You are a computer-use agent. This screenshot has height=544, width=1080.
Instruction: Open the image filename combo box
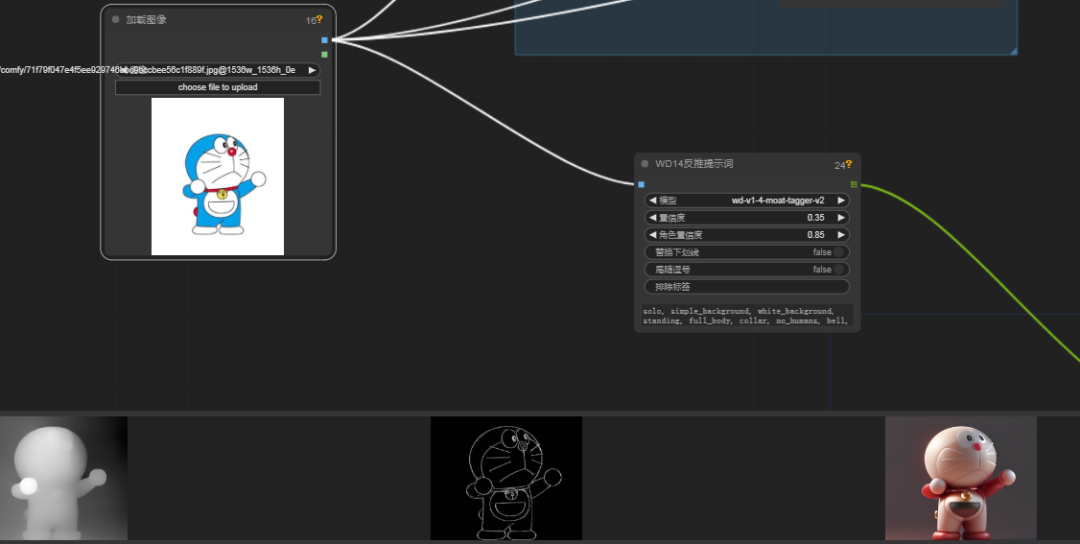click(x=218, y=70)
